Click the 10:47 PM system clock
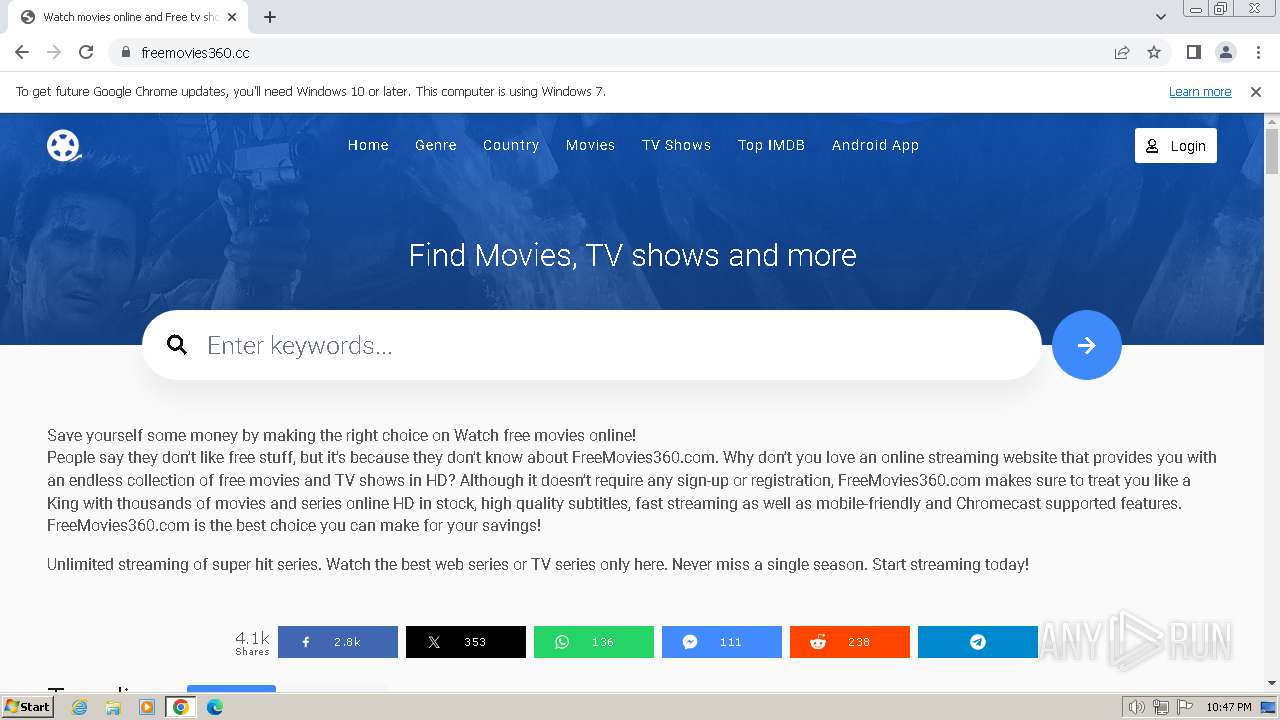 click(1228, 707)
